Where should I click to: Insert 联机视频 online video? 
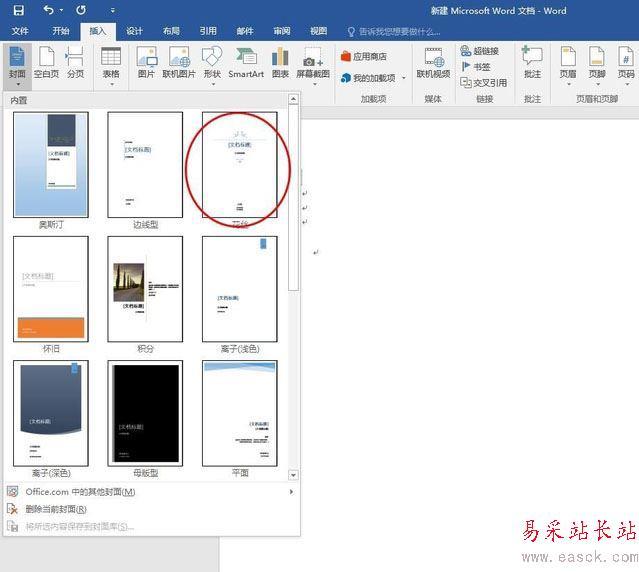tap(433, 63)
